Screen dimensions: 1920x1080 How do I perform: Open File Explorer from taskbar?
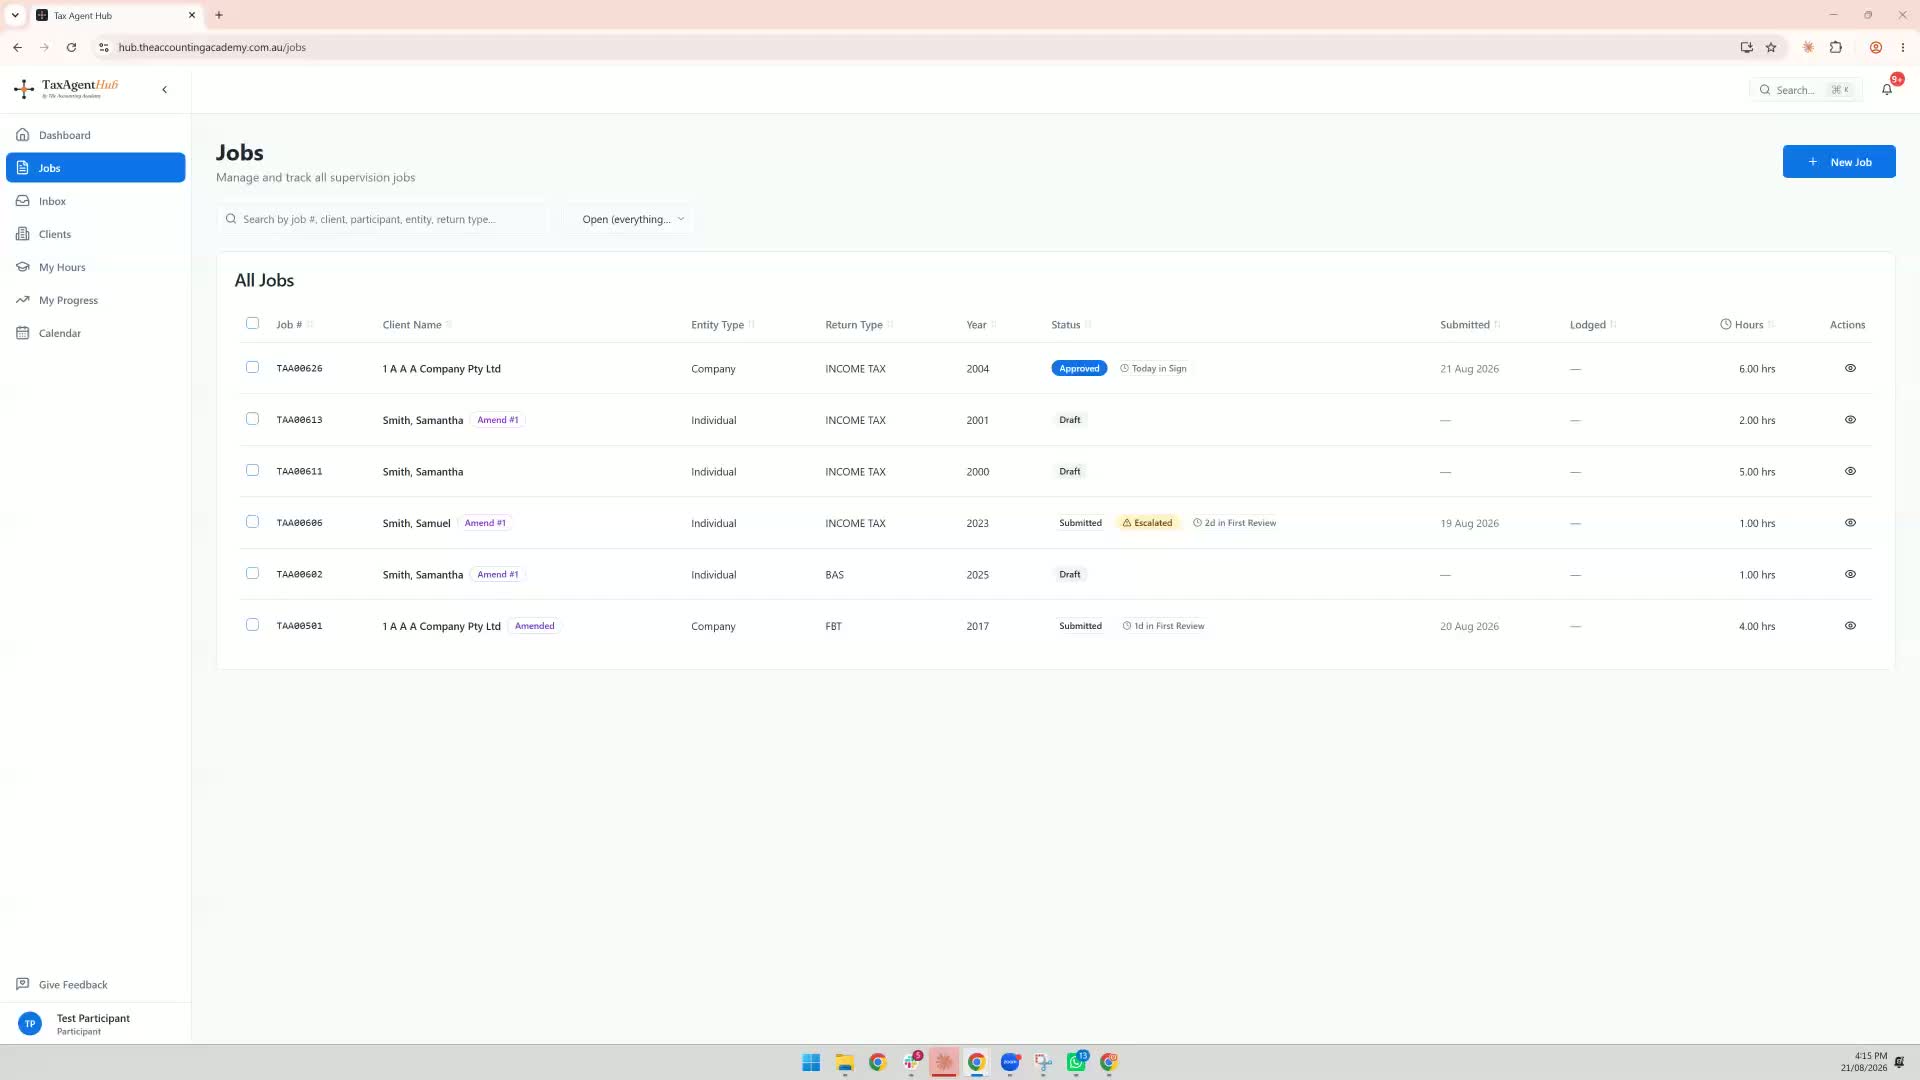[x=845, y=1062]
